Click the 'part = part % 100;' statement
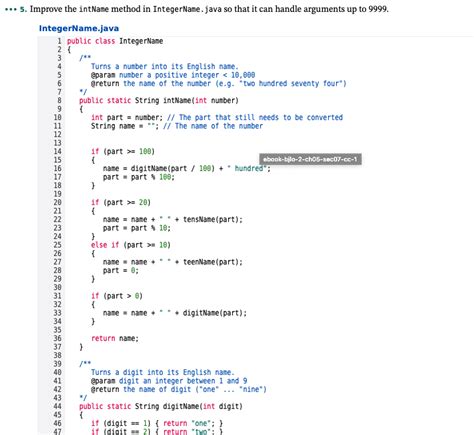474x435 pixels. (x=139, y=177)
